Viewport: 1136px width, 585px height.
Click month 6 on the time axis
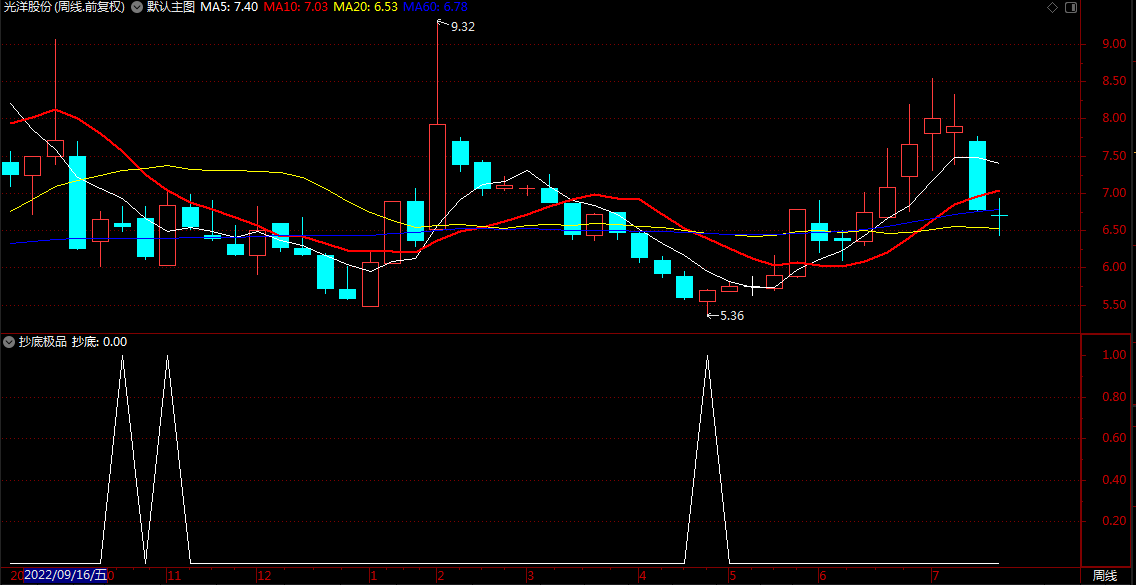tap(823, 576)
